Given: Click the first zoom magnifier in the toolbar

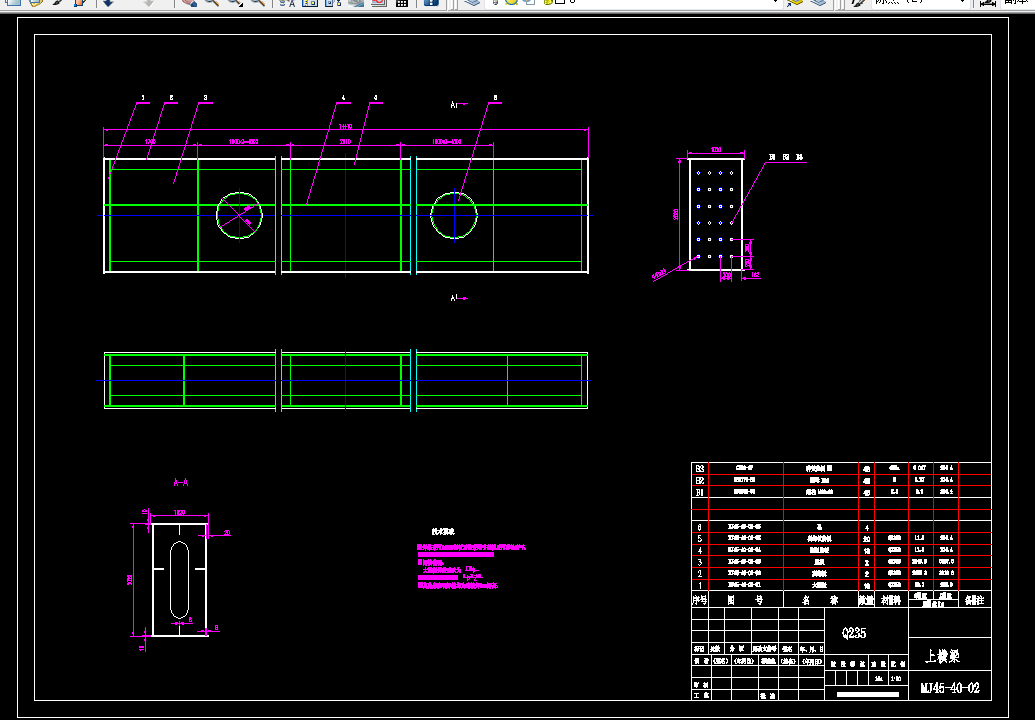Looking at the screenshot, I should coord(212,3).
